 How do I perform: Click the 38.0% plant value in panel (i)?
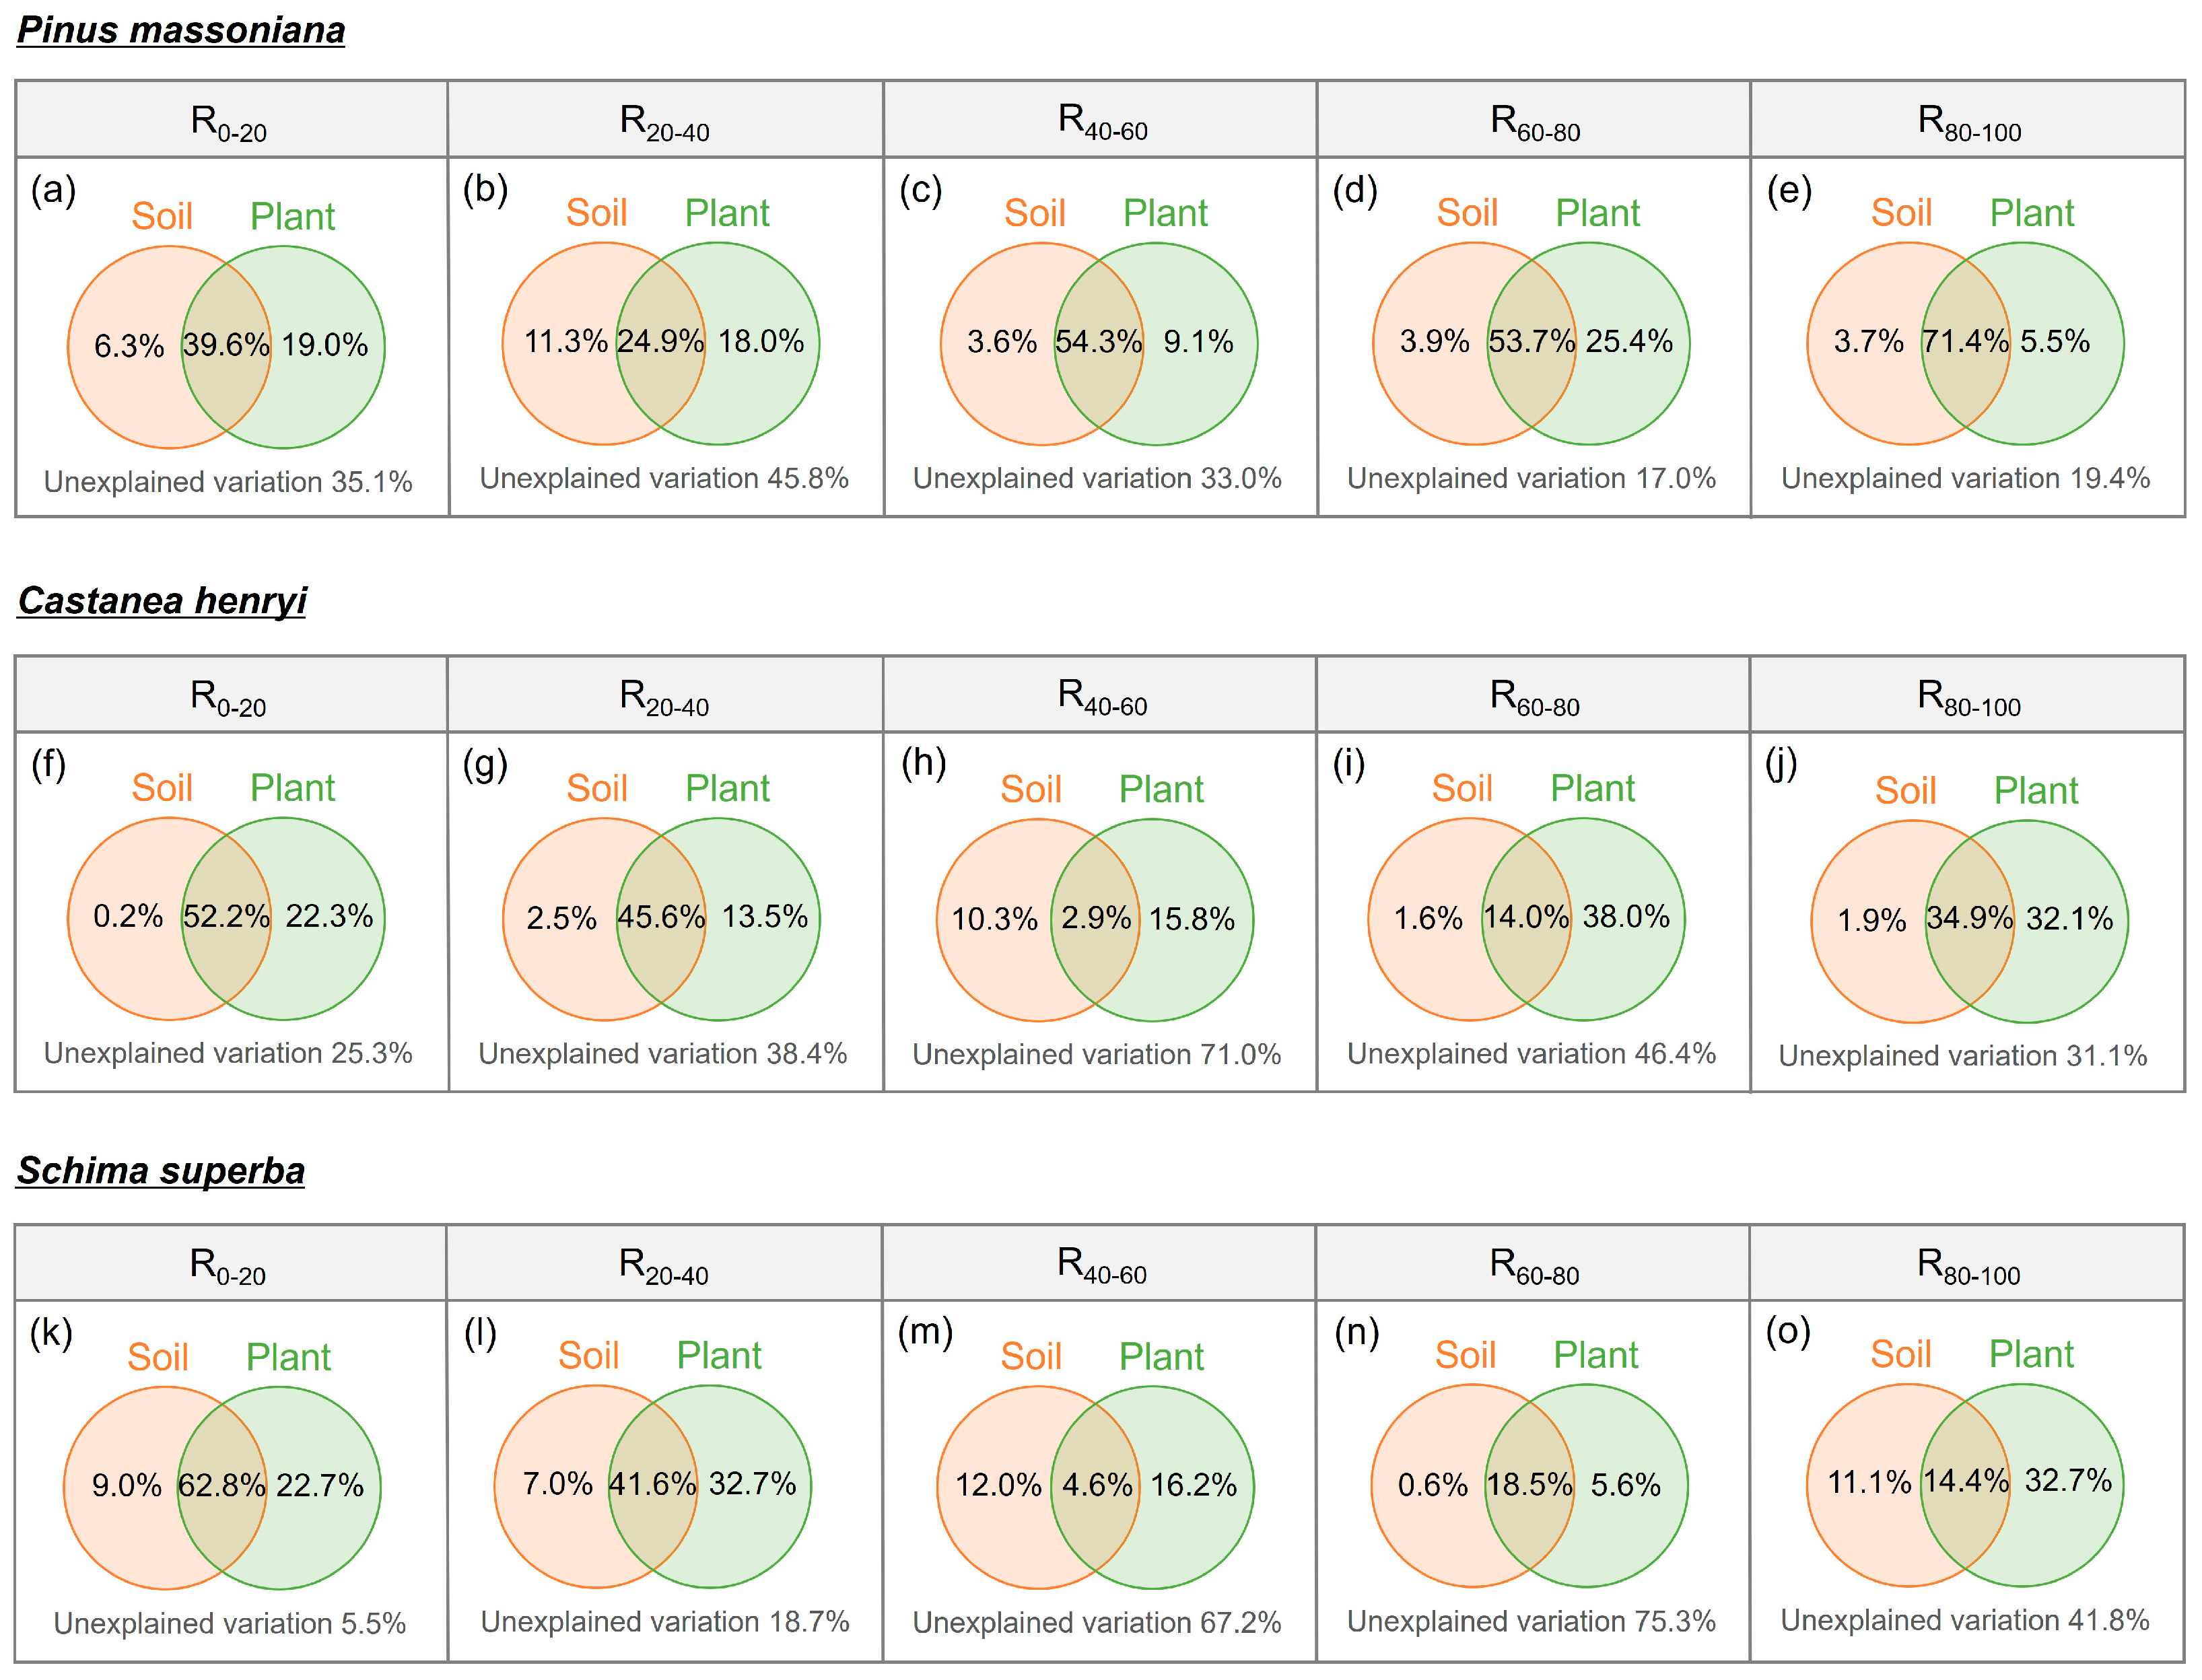[x=1626, y=916]
